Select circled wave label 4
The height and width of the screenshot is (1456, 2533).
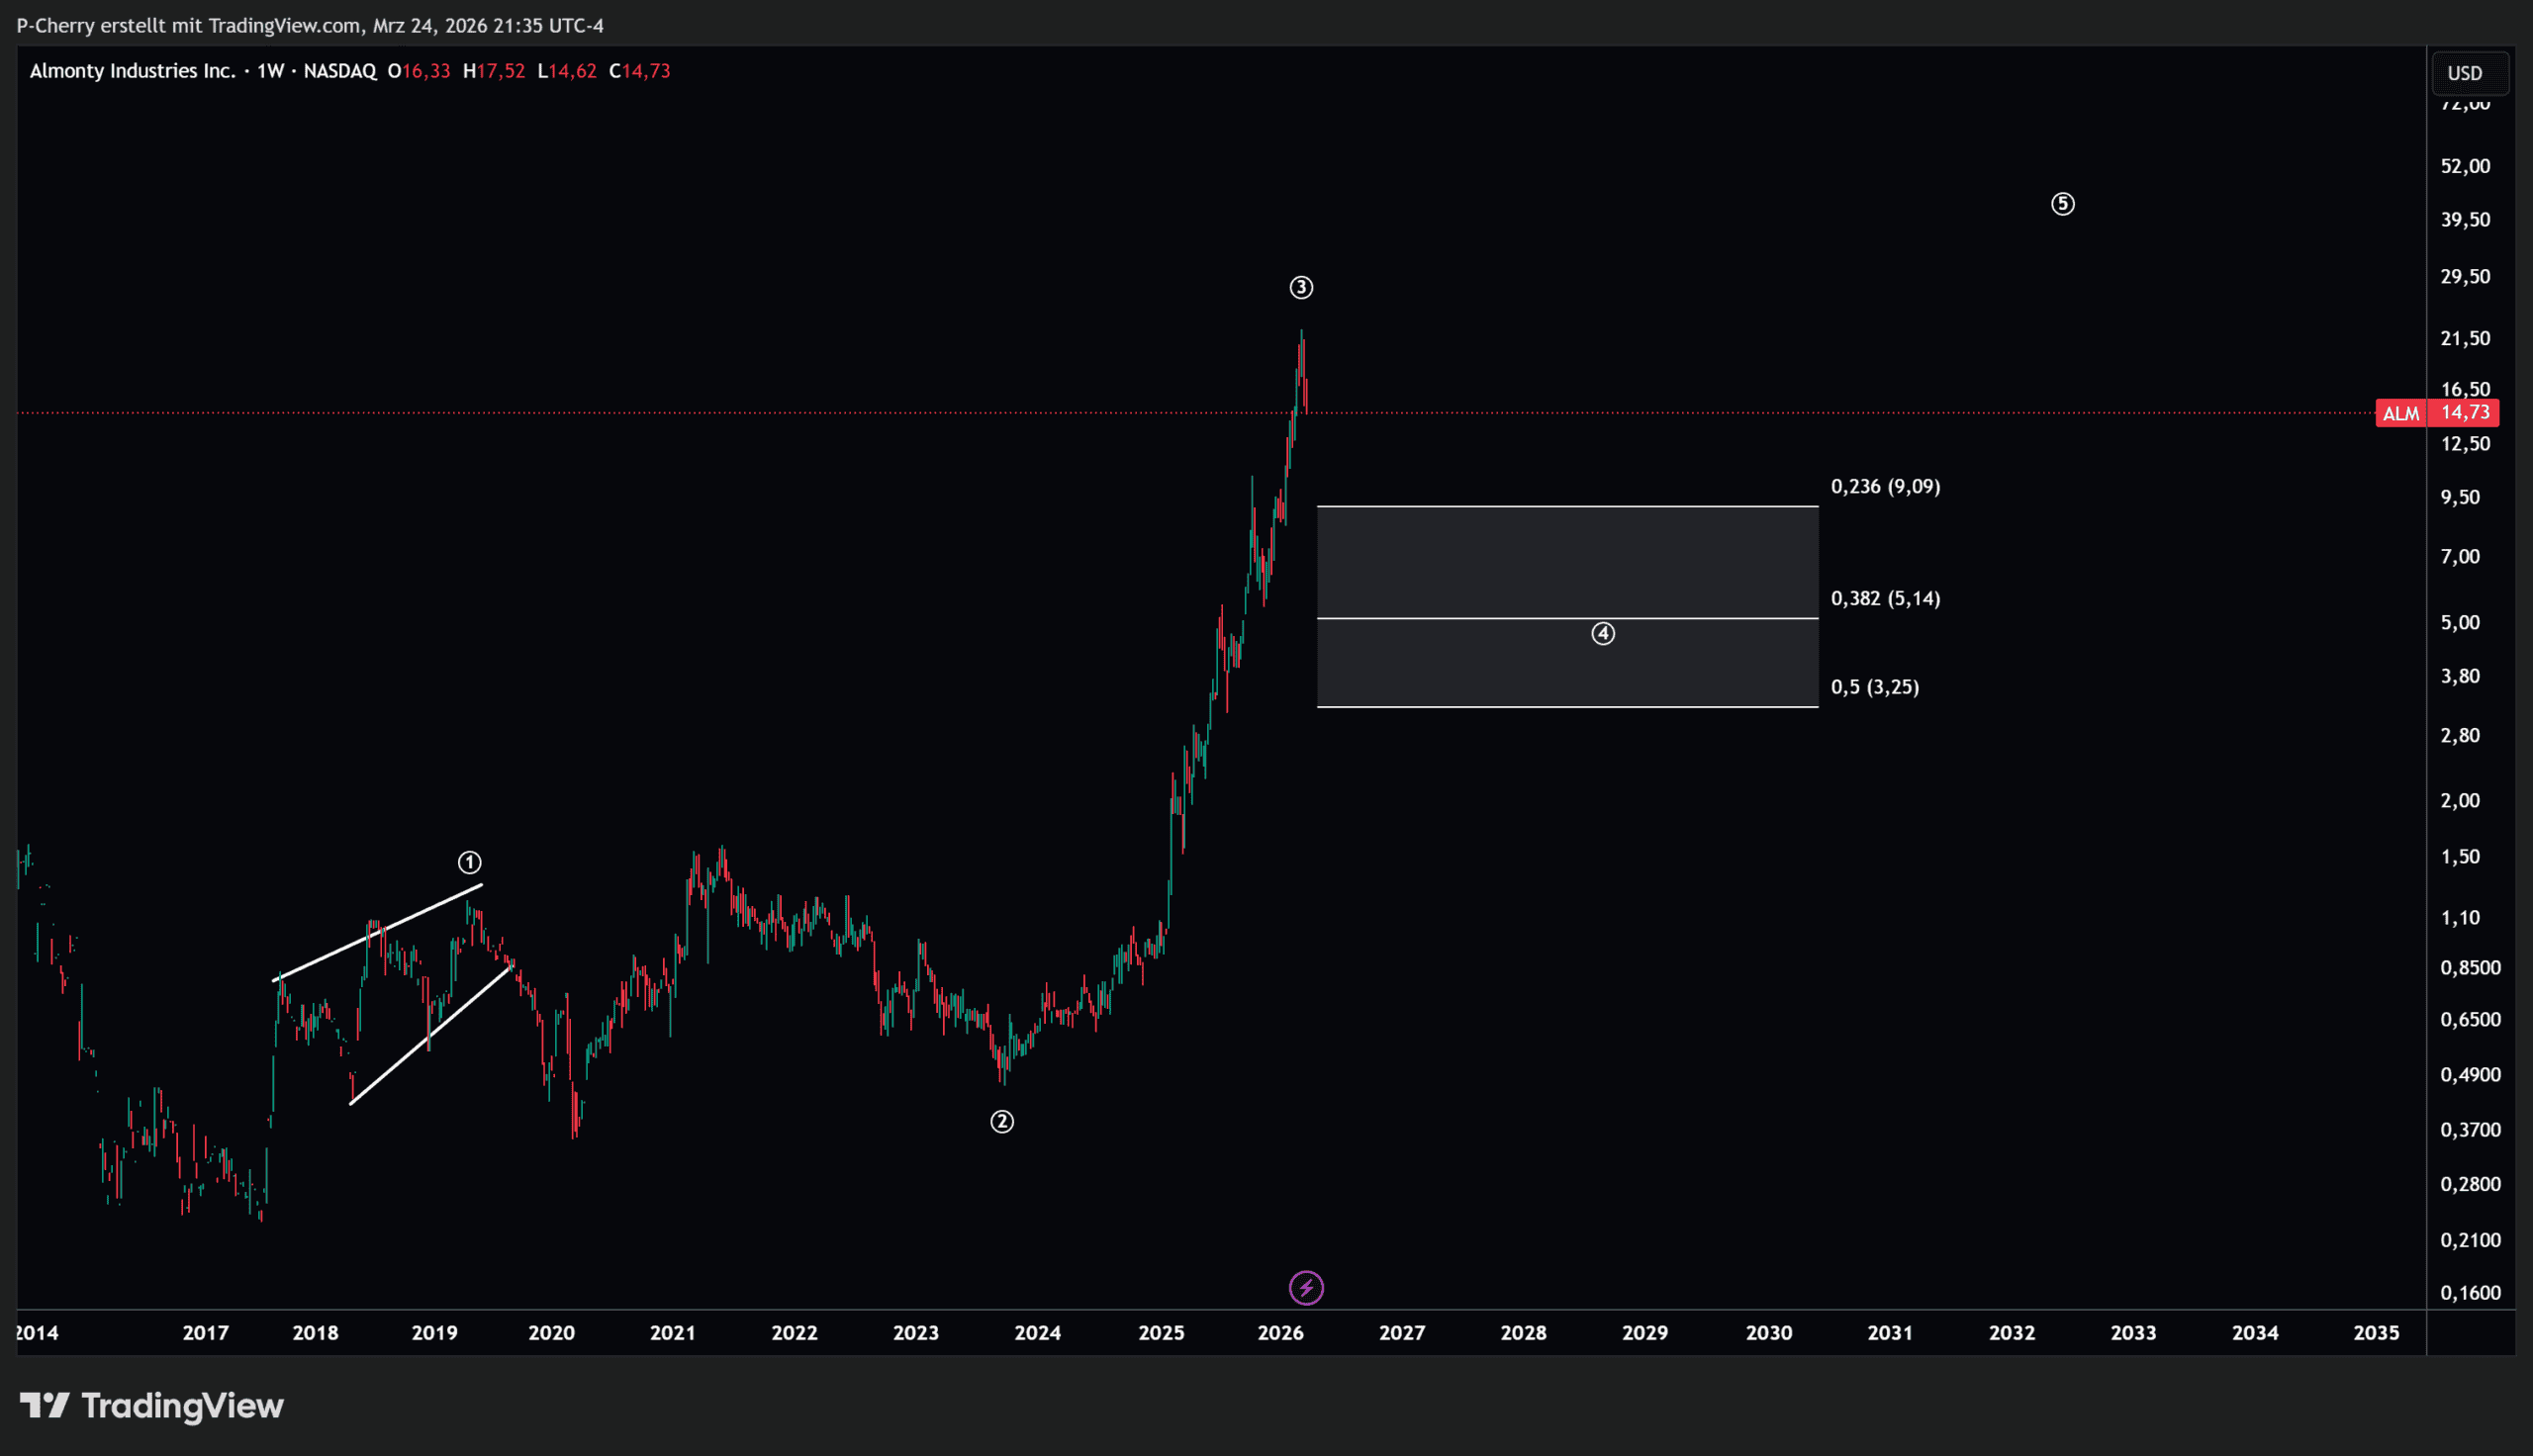click(1603, 634)
